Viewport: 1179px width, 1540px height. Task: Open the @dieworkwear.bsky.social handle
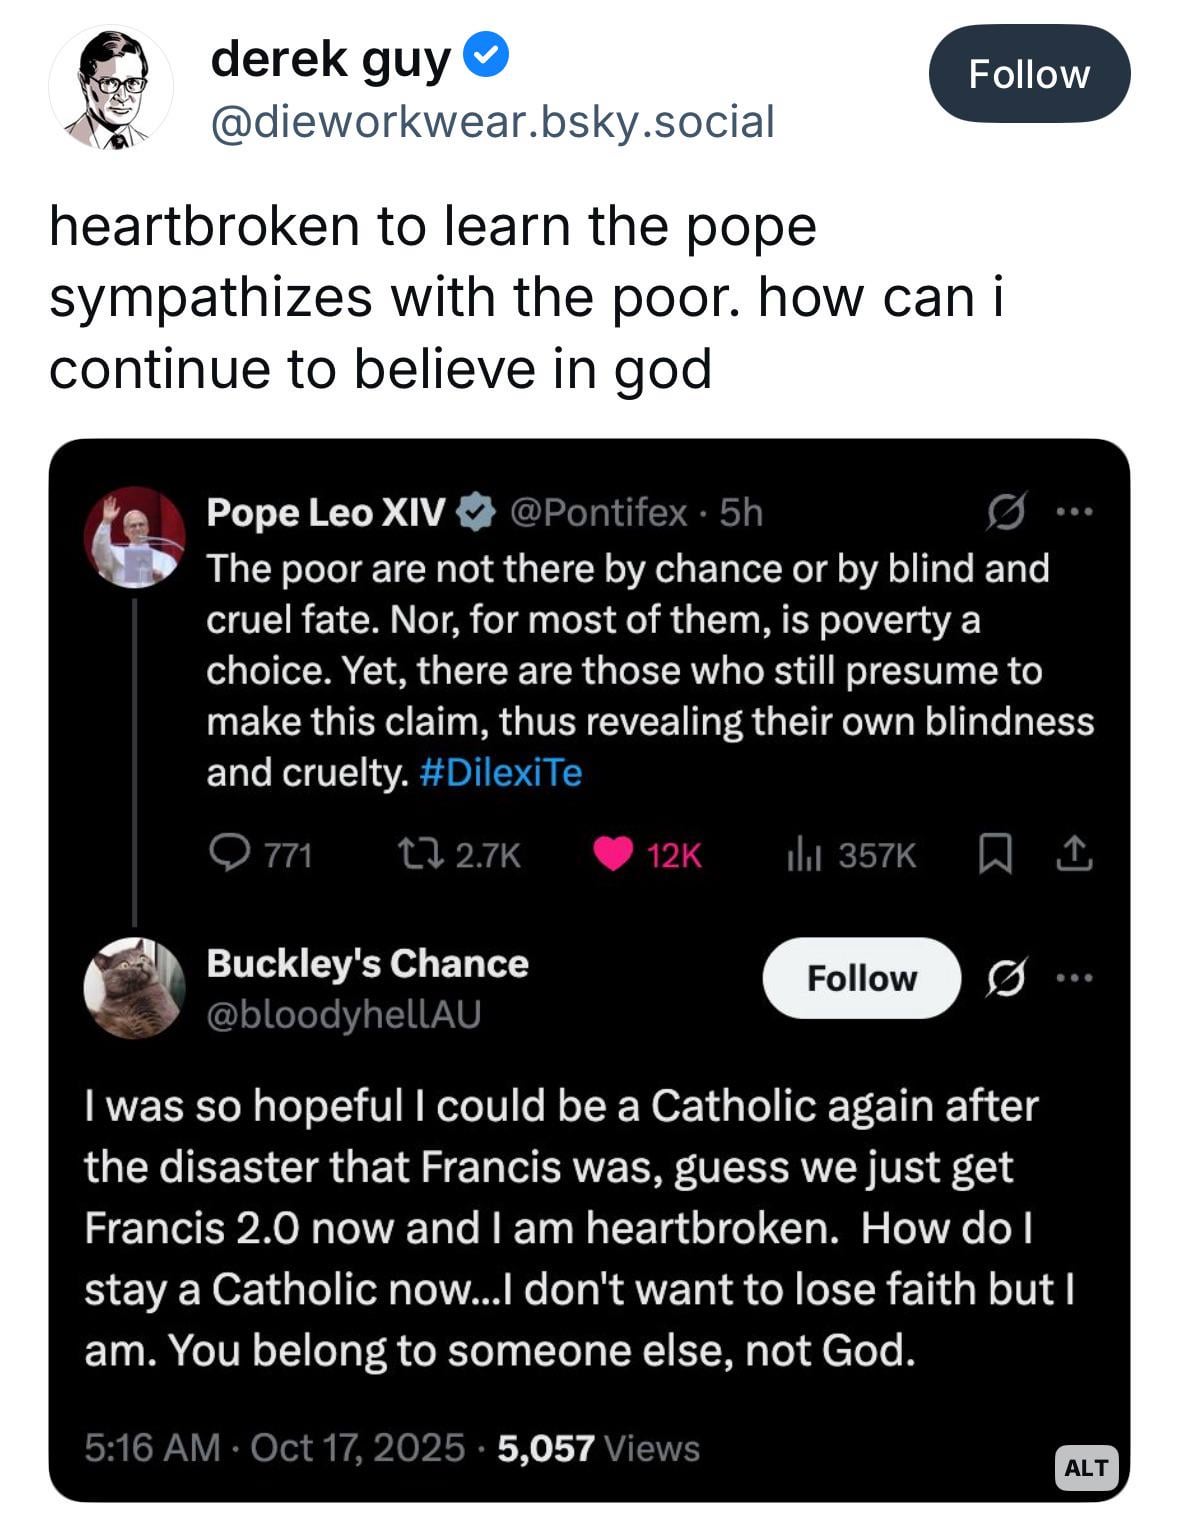[x=492, y=122]
